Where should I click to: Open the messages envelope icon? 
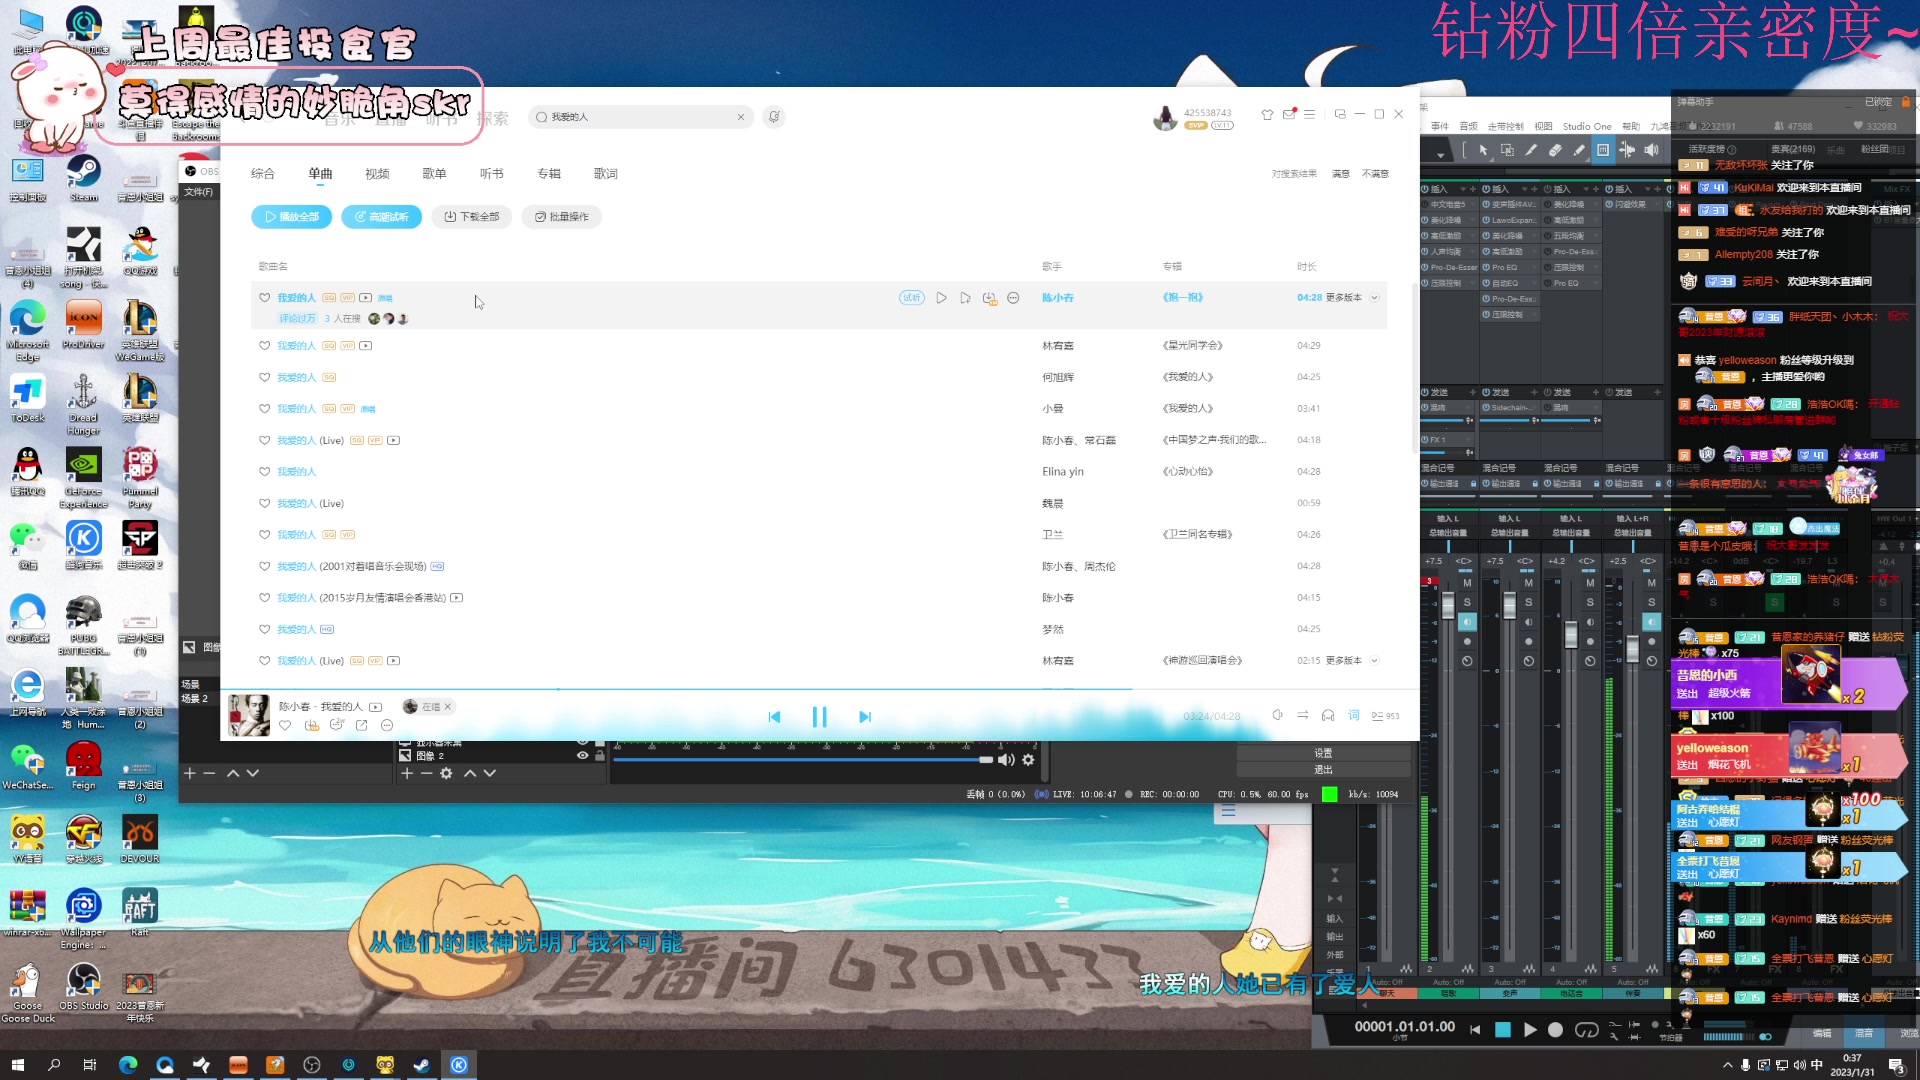coord(1289,115)
